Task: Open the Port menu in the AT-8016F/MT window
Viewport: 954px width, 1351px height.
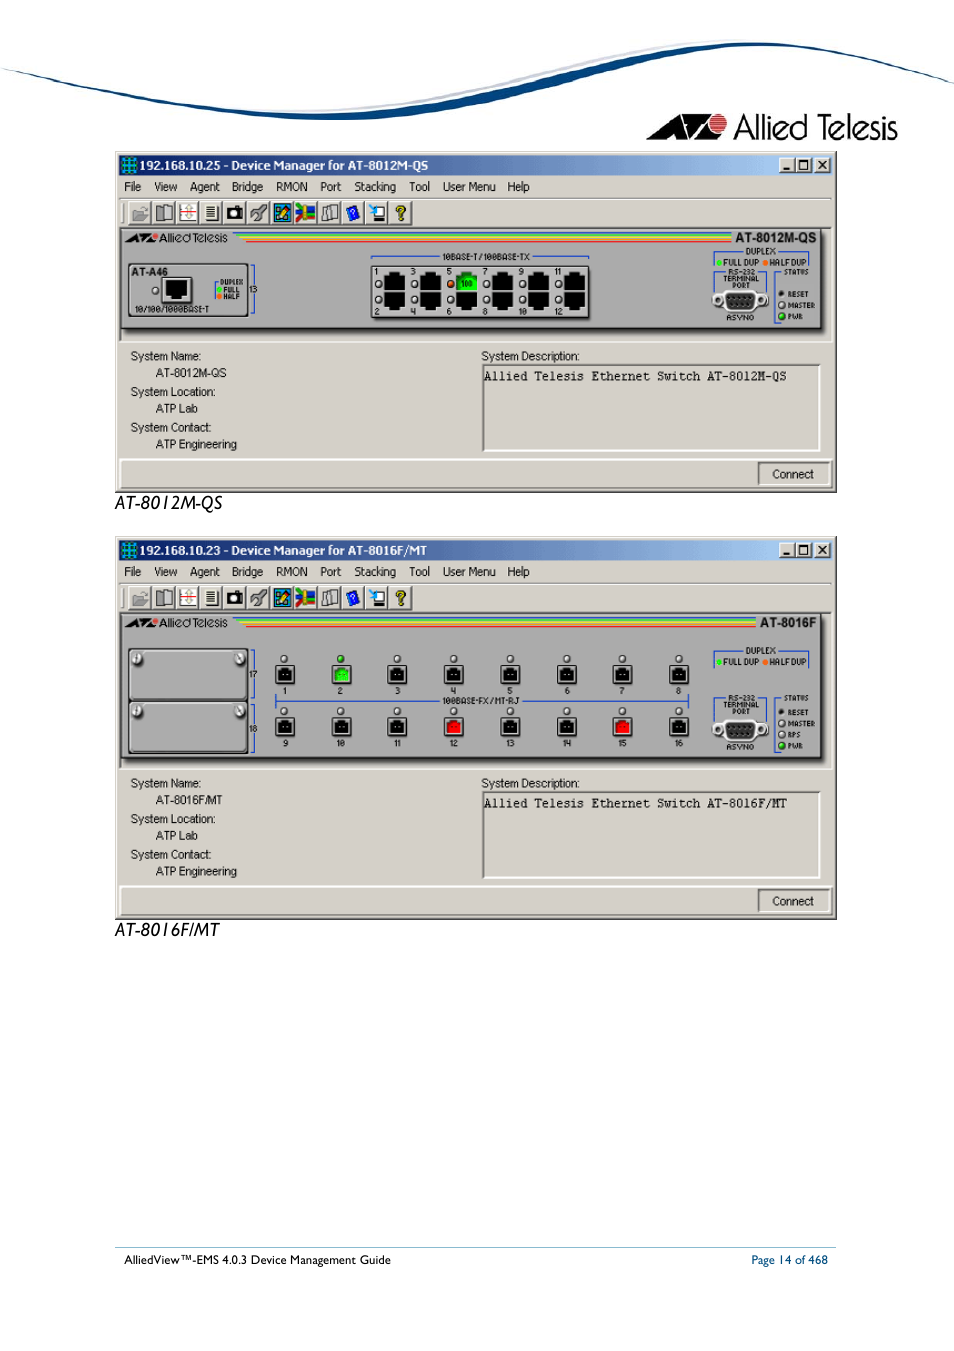Action: tap(331, 572)
